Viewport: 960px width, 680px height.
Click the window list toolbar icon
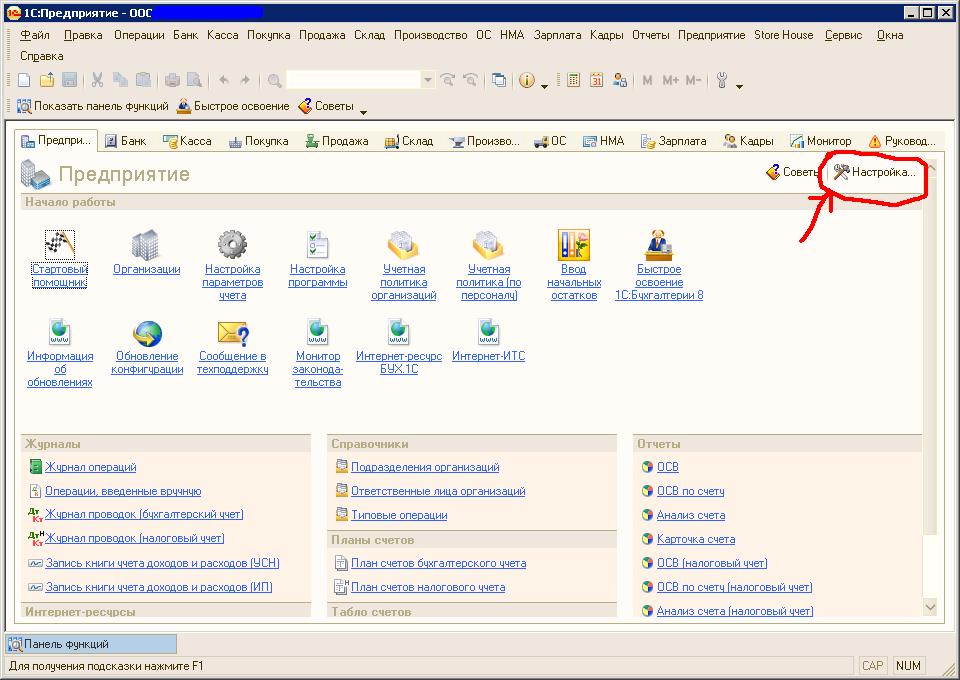pyautogui.click(x=499, y=80)
